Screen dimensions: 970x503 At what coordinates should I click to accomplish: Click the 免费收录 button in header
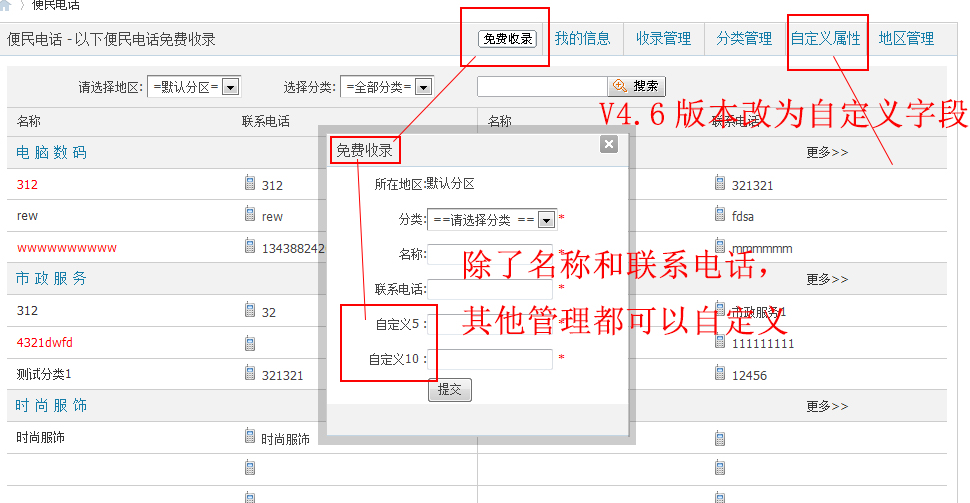[x=507, y=39]
